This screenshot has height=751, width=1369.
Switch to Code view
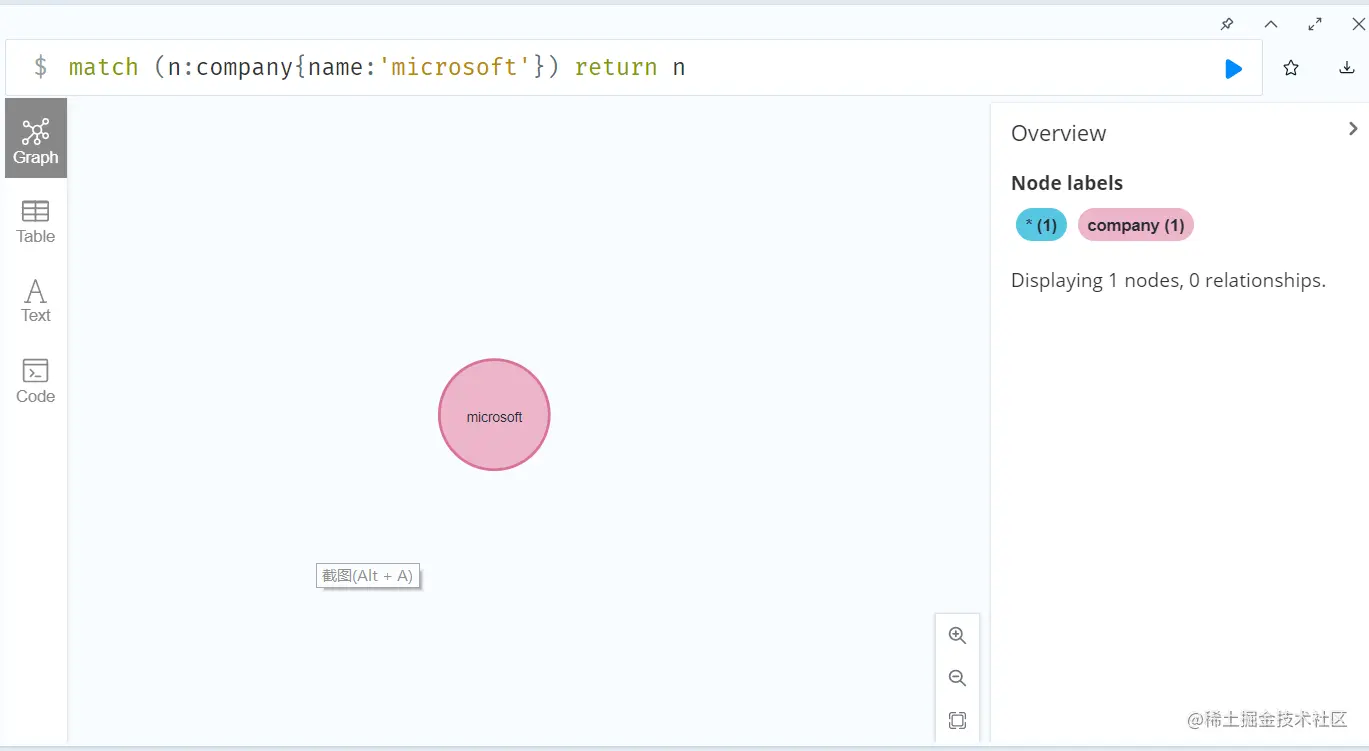click(x=36, y=380)
